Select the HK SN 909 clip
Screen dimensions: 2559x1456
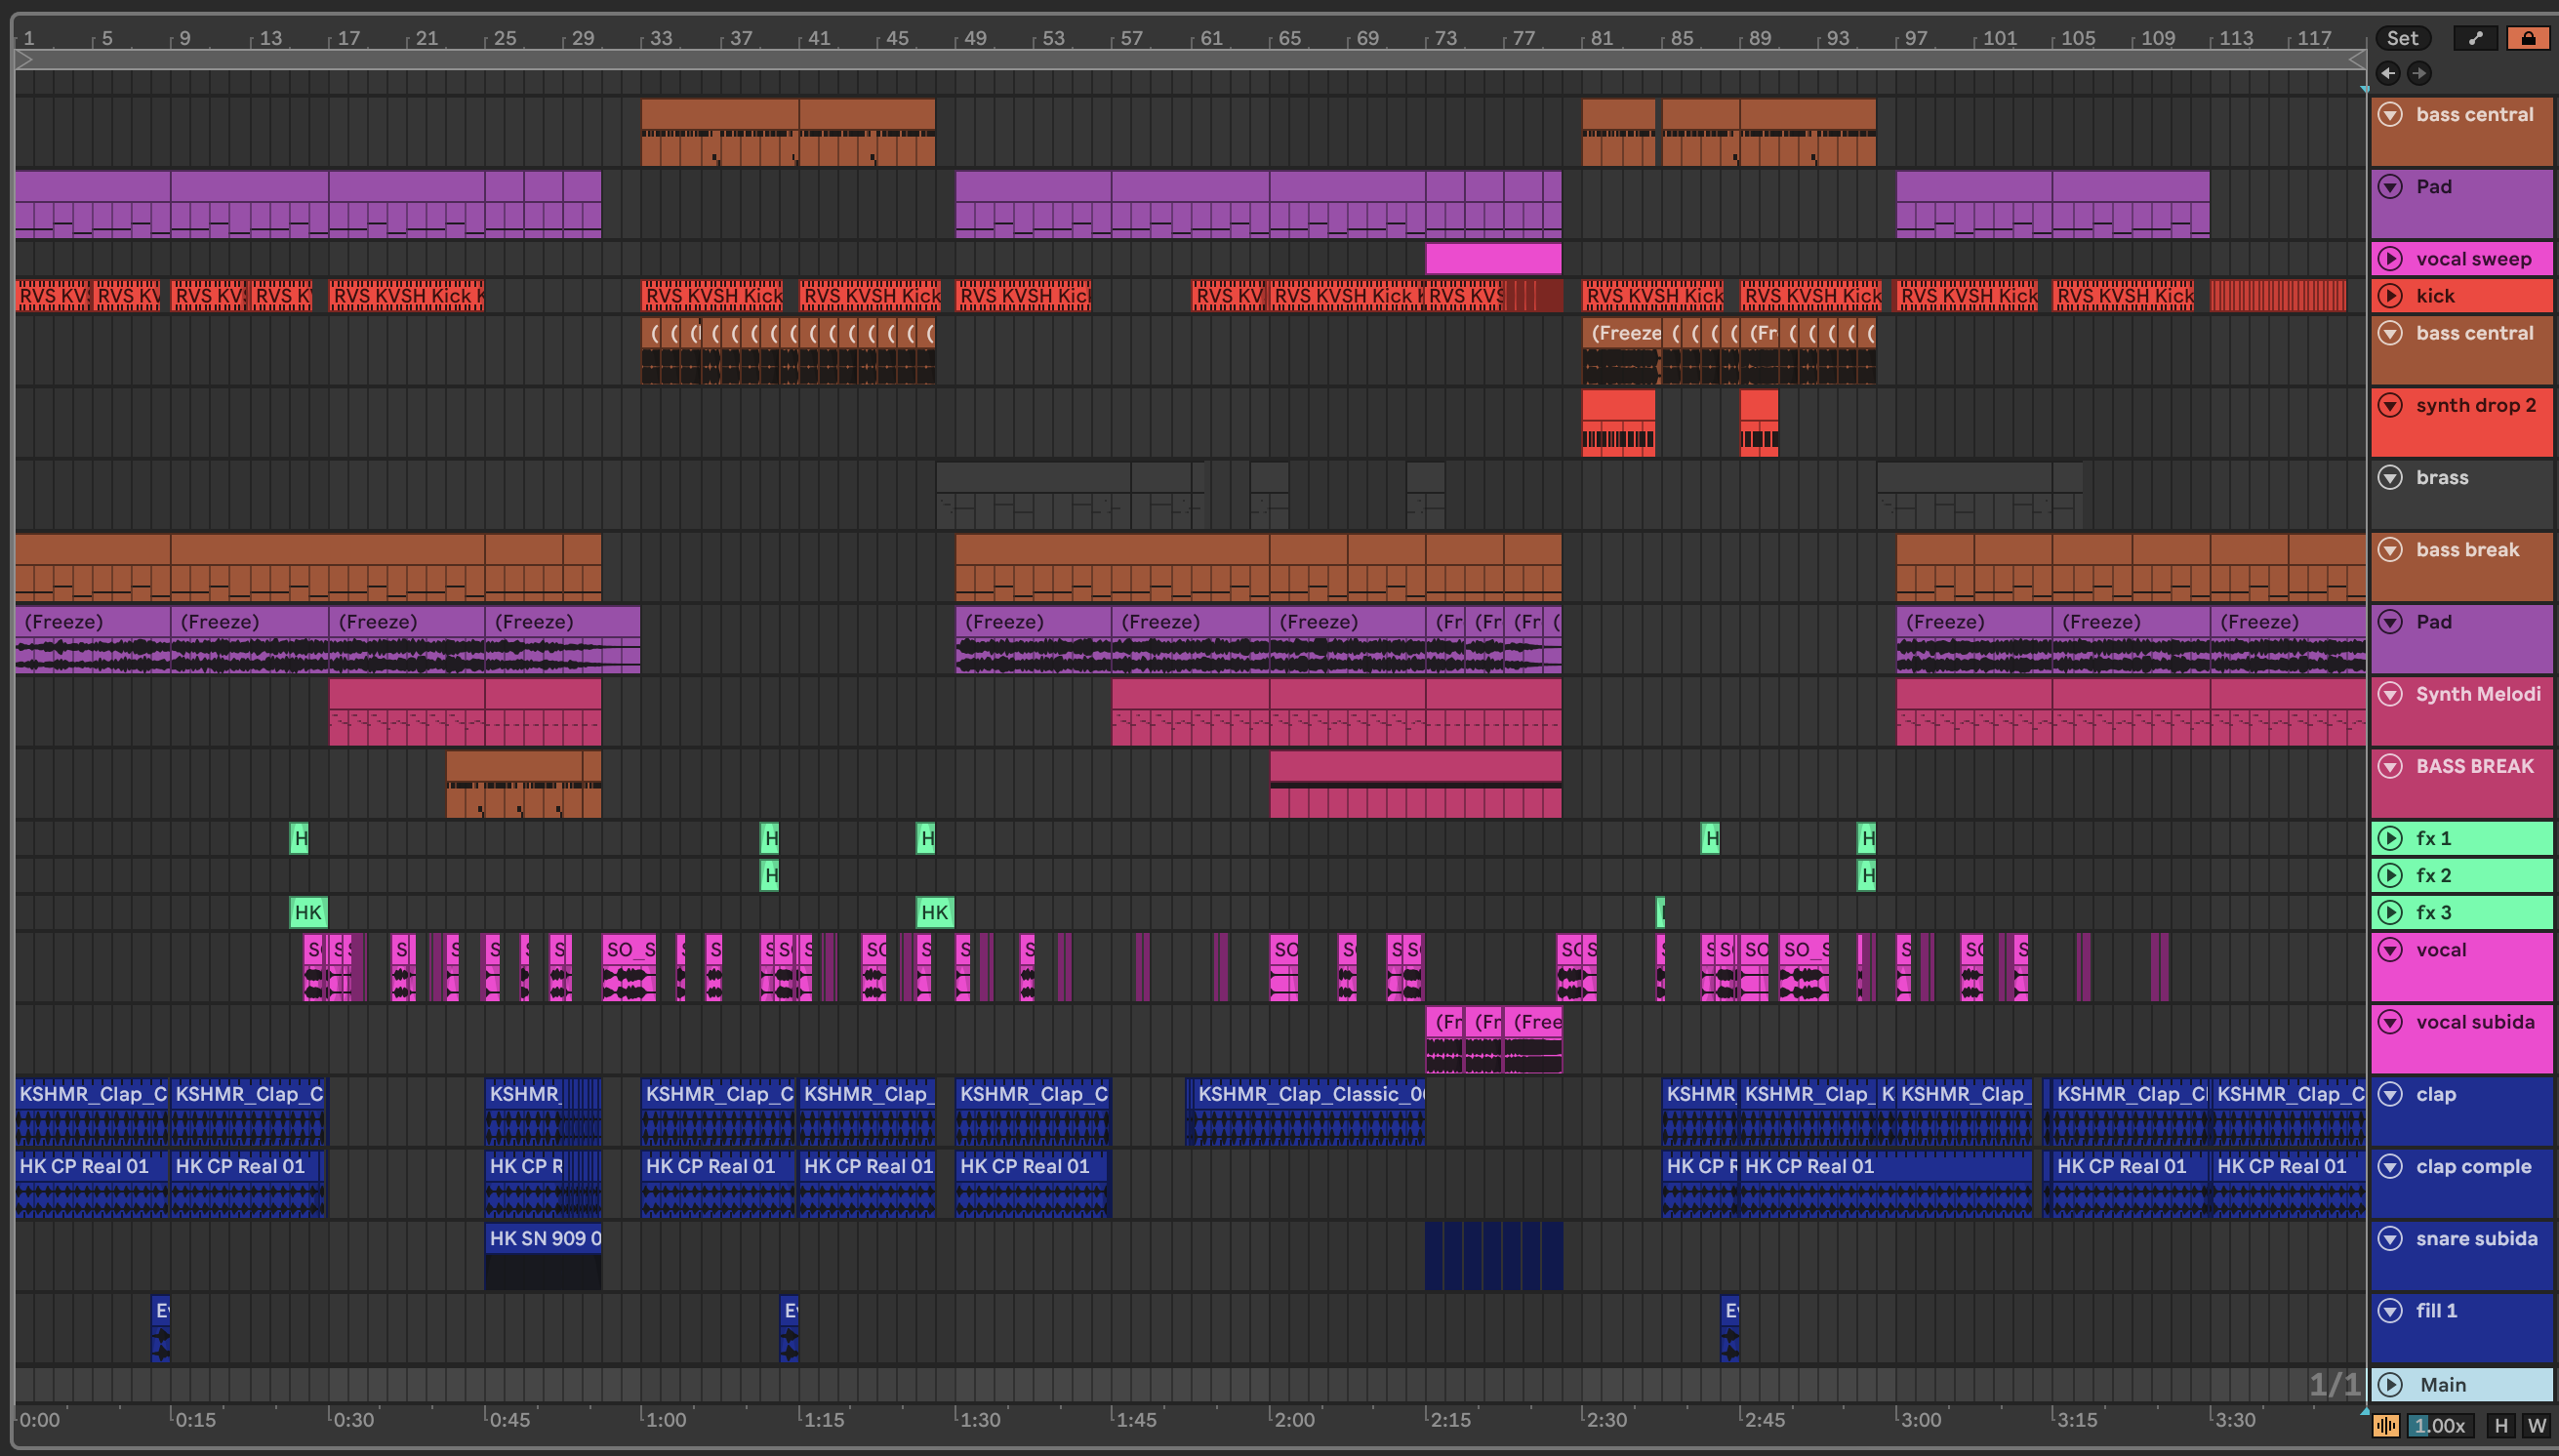point(543,1238)
